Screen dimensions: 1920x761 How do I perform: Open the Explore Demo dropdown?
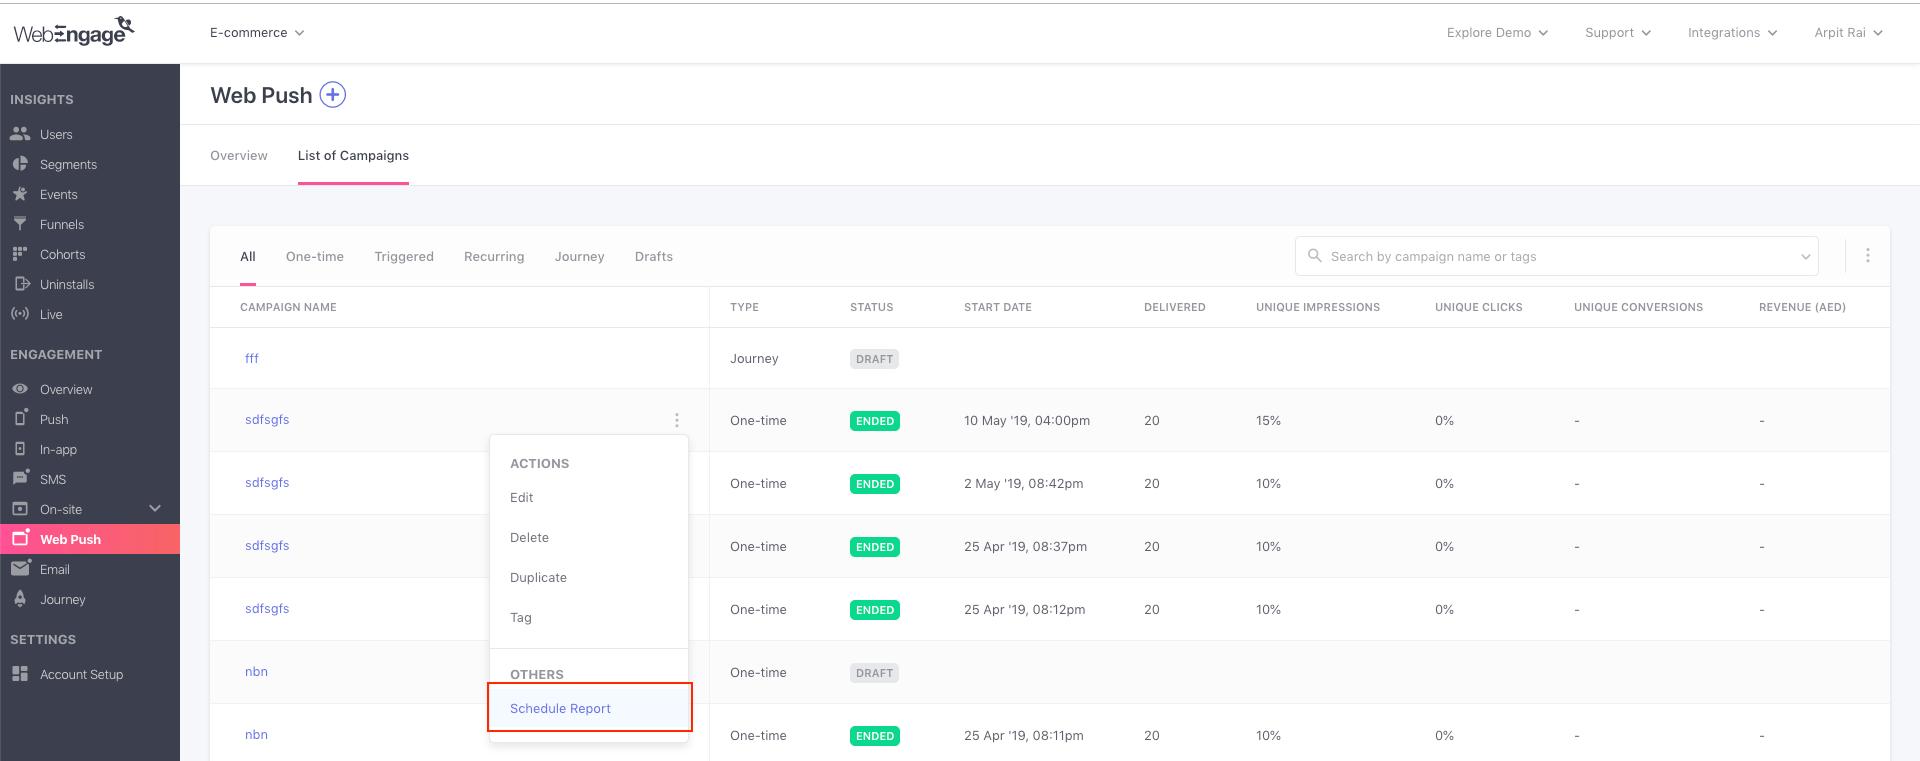tap(1497, 33)
